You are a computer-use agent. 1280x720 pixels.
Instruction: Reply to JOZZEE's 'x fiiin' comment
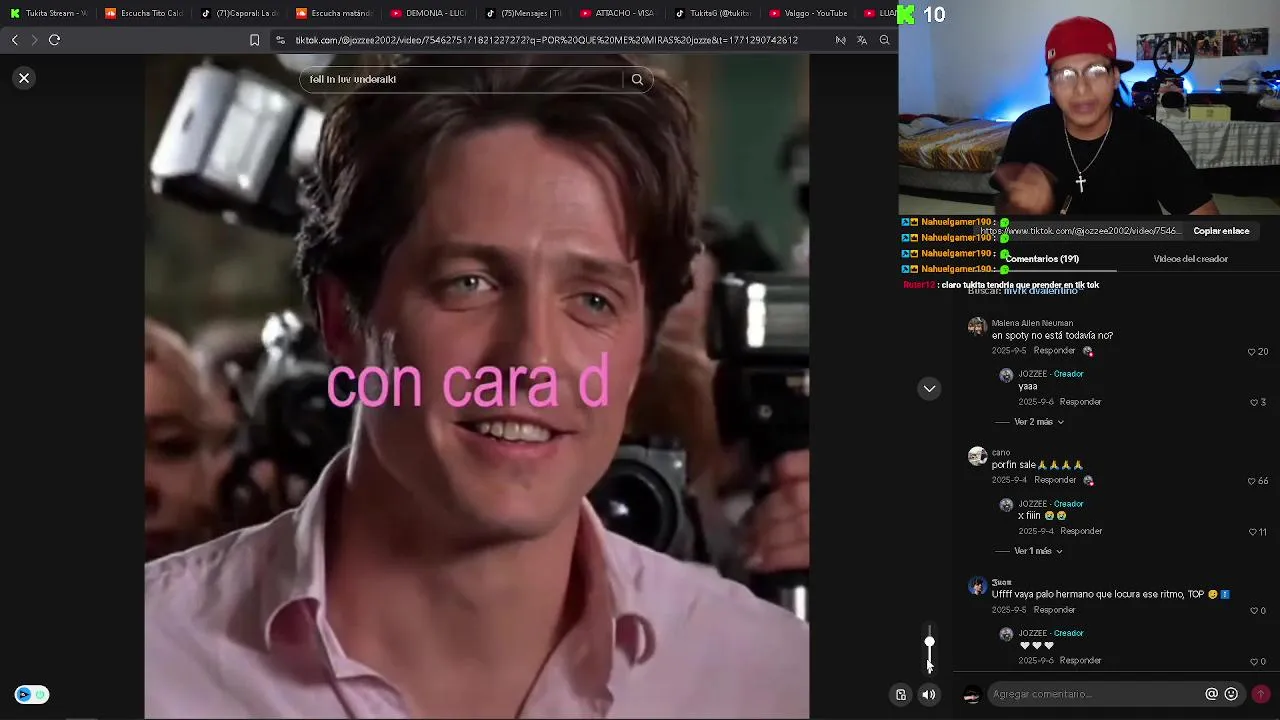[1081, 531]
